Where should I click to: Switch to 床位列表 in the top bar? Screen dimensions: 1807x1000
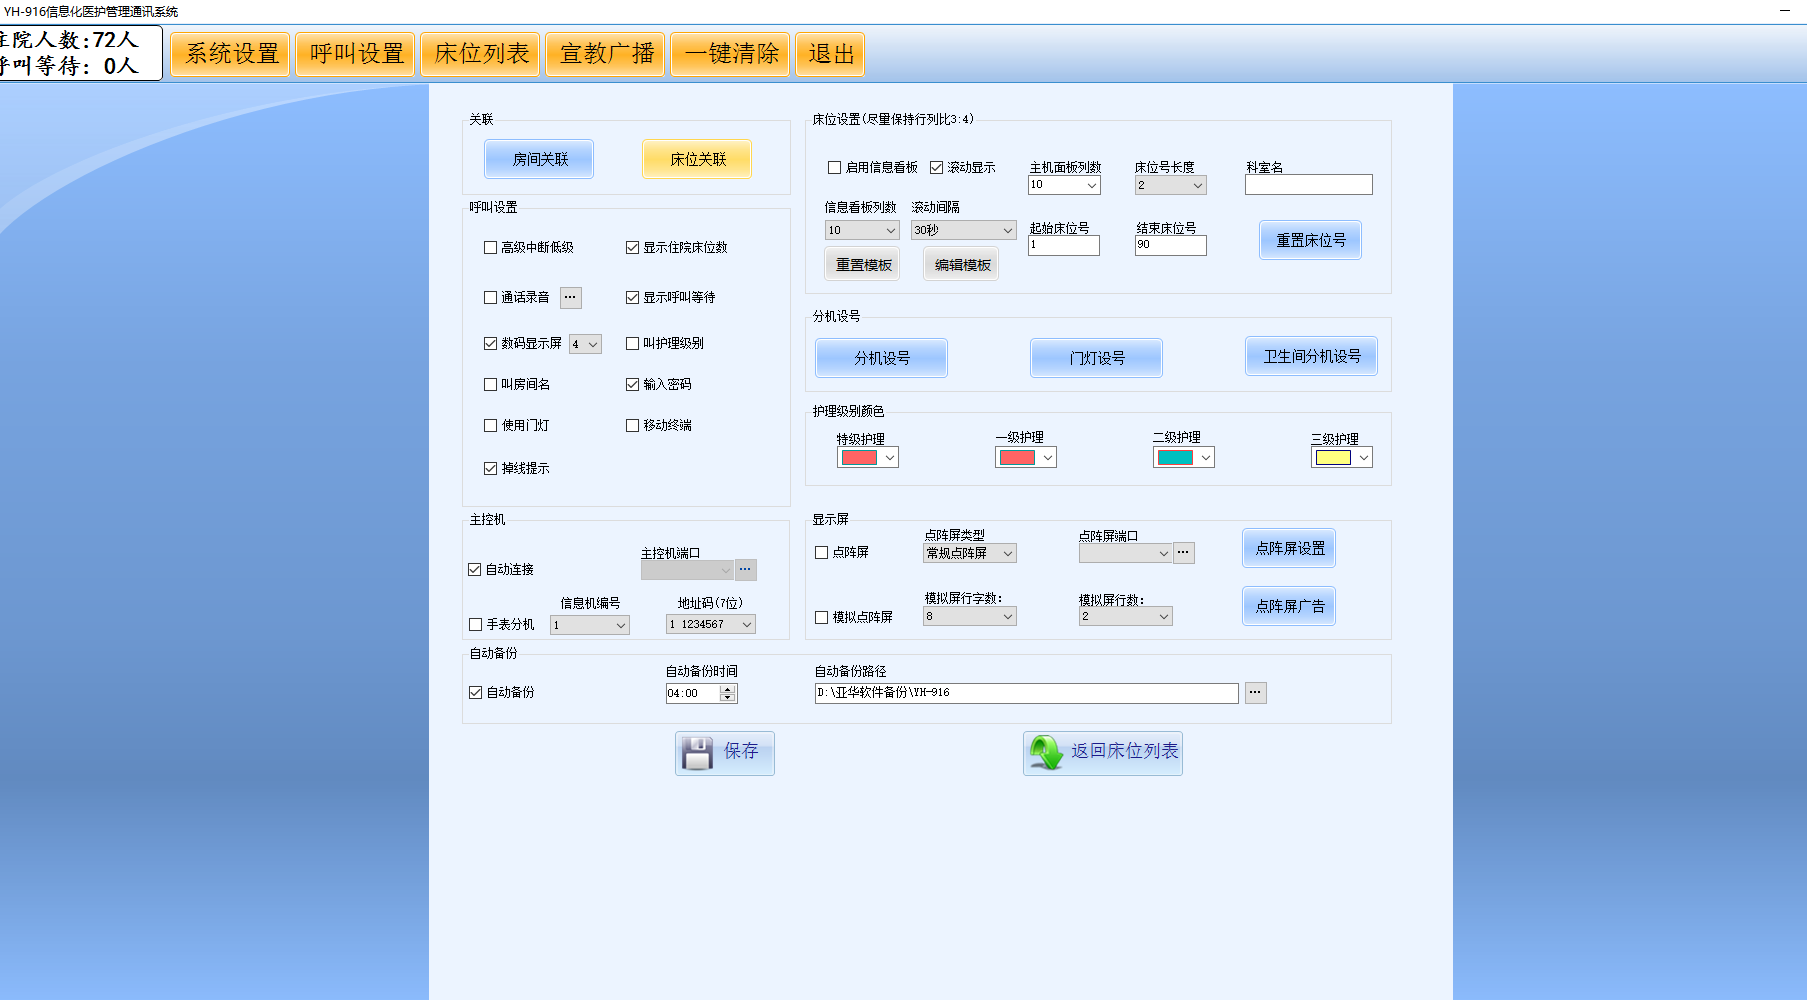[x=481, y=54]
